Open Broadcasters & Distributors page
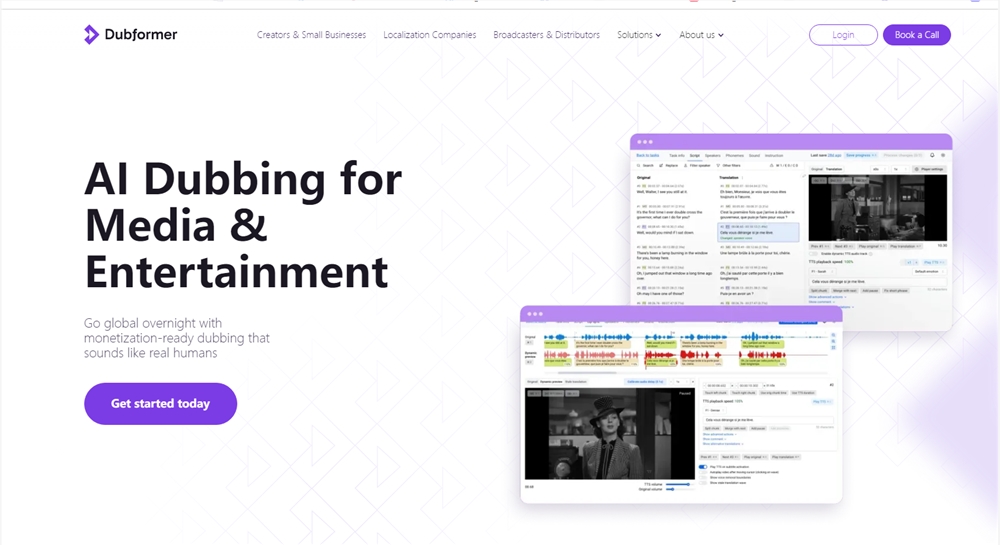1000x545 pixels. point(547,35)
